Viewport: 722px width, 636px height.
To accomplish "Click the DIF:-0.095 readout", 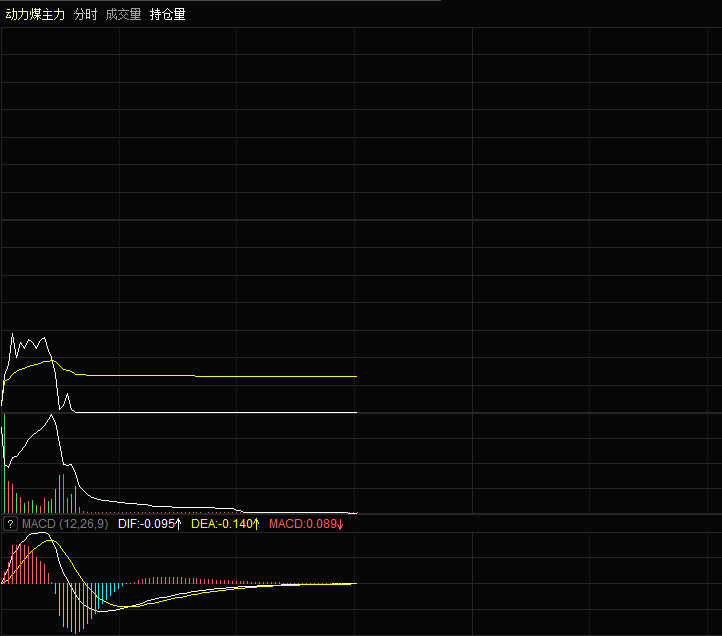I will pos(146,524).
